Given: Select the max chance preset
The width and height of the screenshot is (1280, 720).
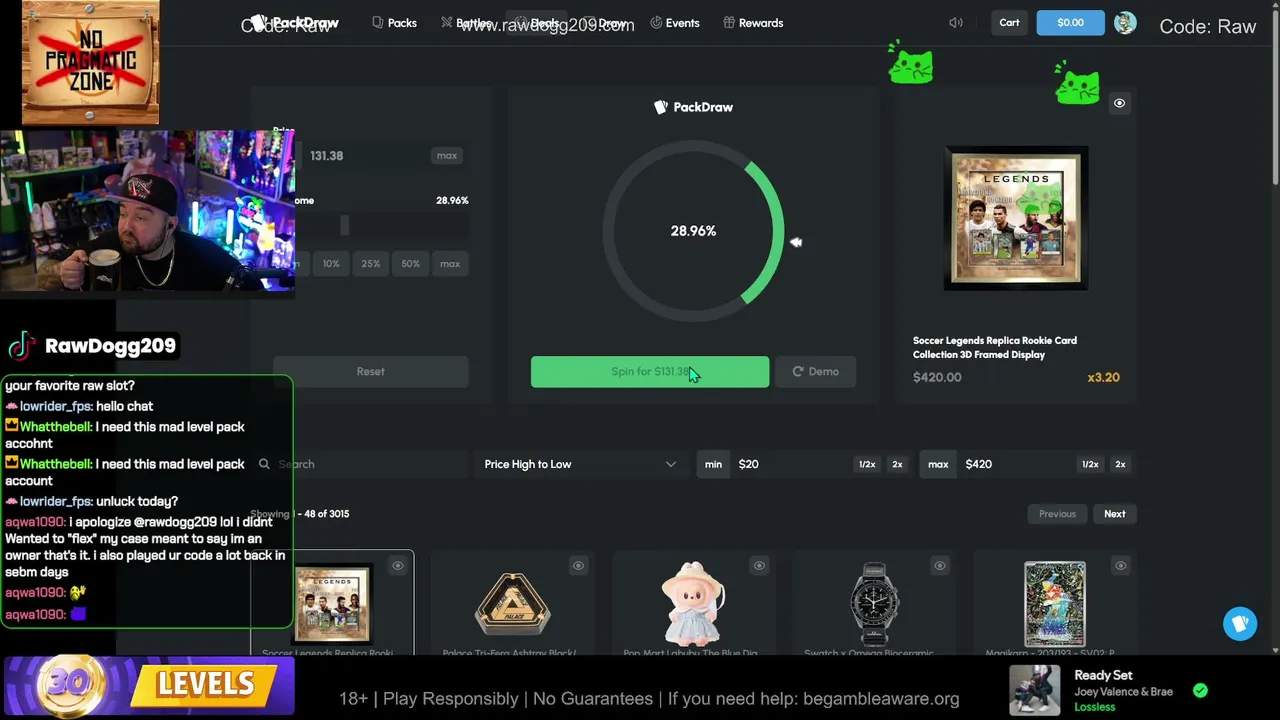Looking at the screenshot, I should (x=450, y=264).
